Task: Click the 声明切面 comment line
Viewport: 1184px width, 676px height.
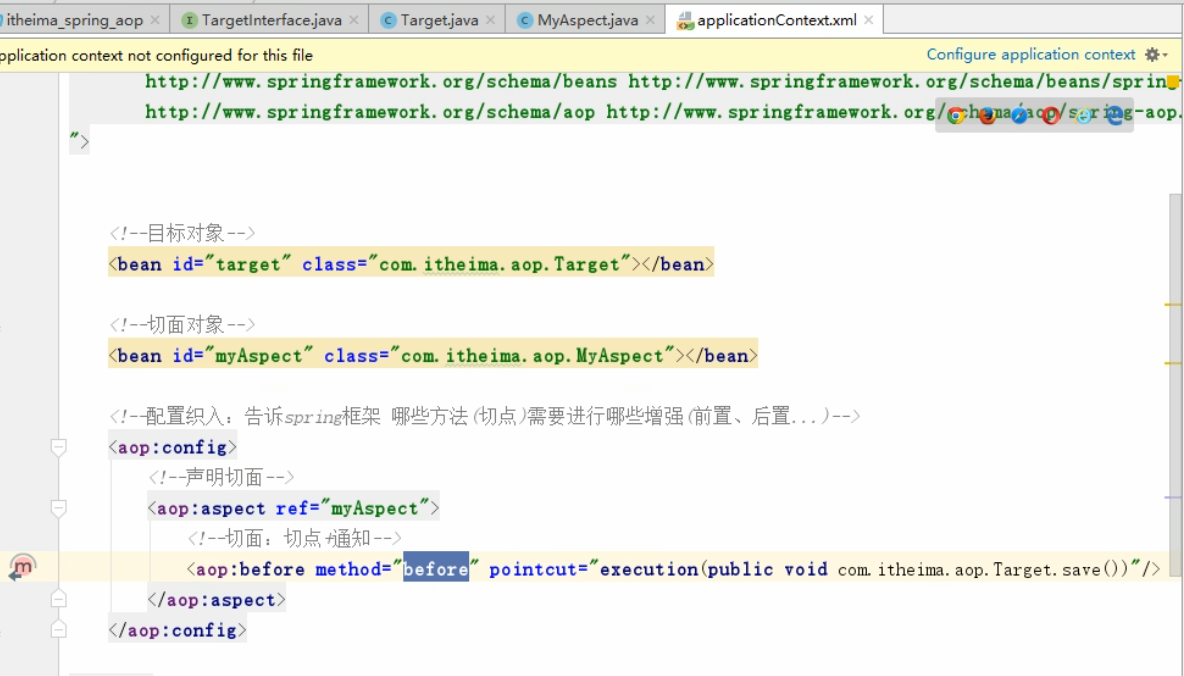Action: click(x=221, y=477)
